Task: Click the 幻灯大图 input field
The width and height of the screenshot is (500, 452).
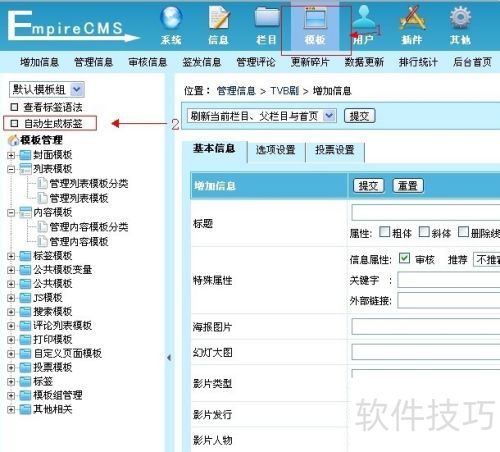Action: [x=426, y=352]
